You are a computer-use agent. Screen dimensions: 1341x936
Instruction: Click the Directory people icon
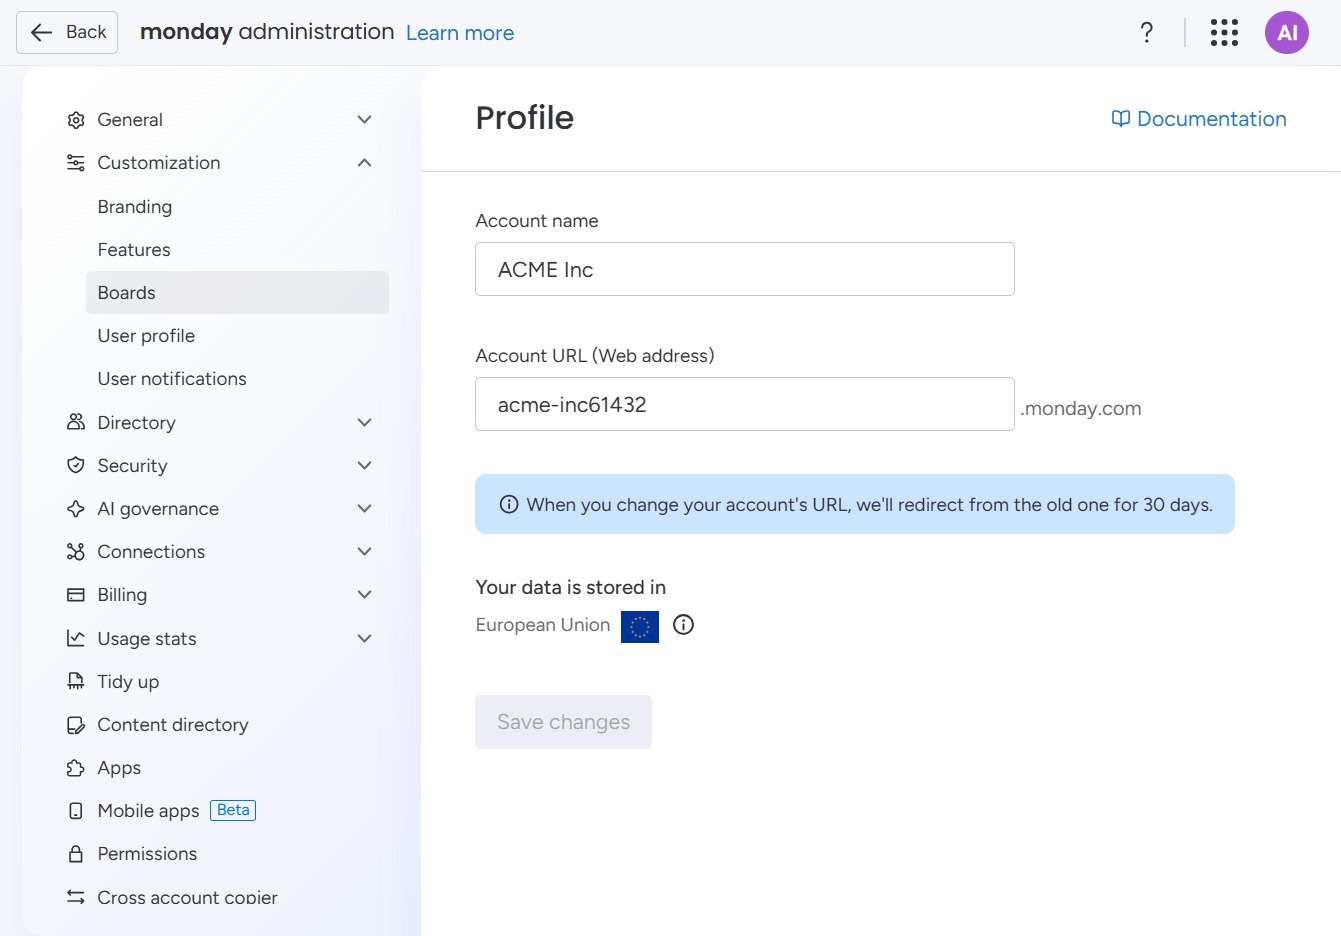click(75, 422)
